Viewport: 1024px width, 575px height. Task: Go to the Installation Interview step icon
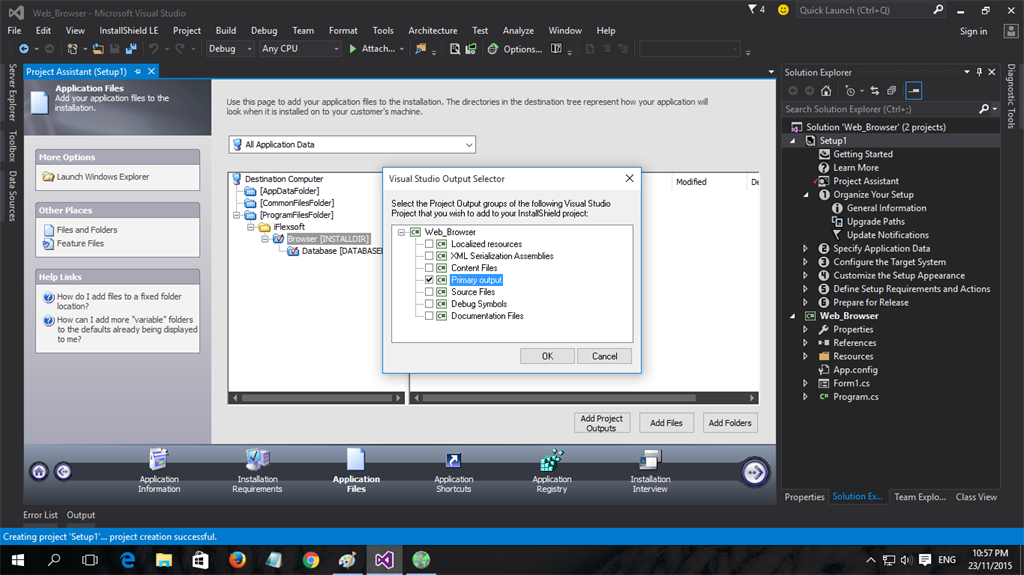point(650,459)
